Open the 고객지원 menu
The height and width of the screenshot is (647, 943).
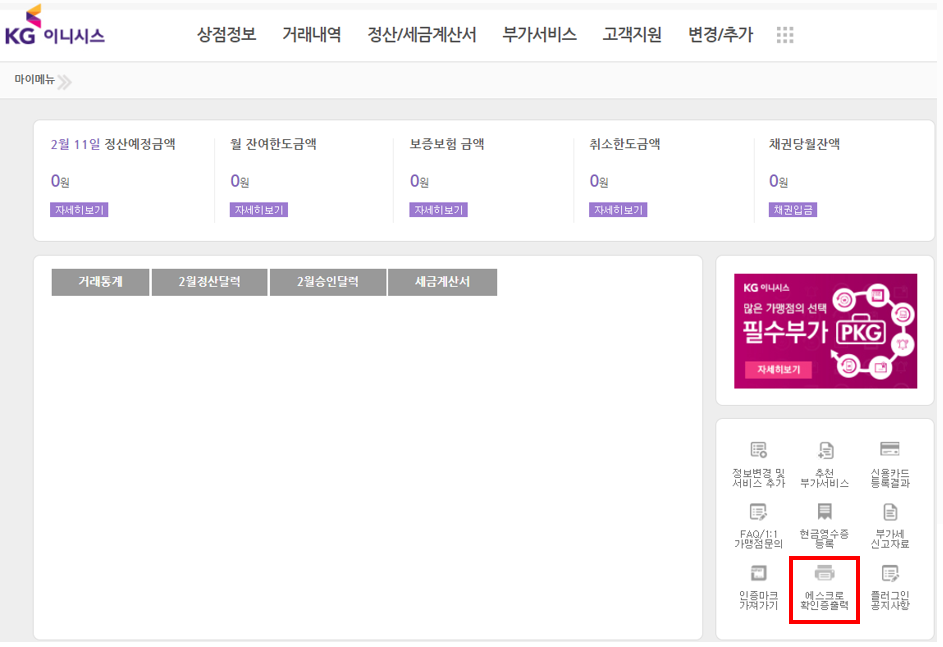pyautogui.click(x=632, y=35)
